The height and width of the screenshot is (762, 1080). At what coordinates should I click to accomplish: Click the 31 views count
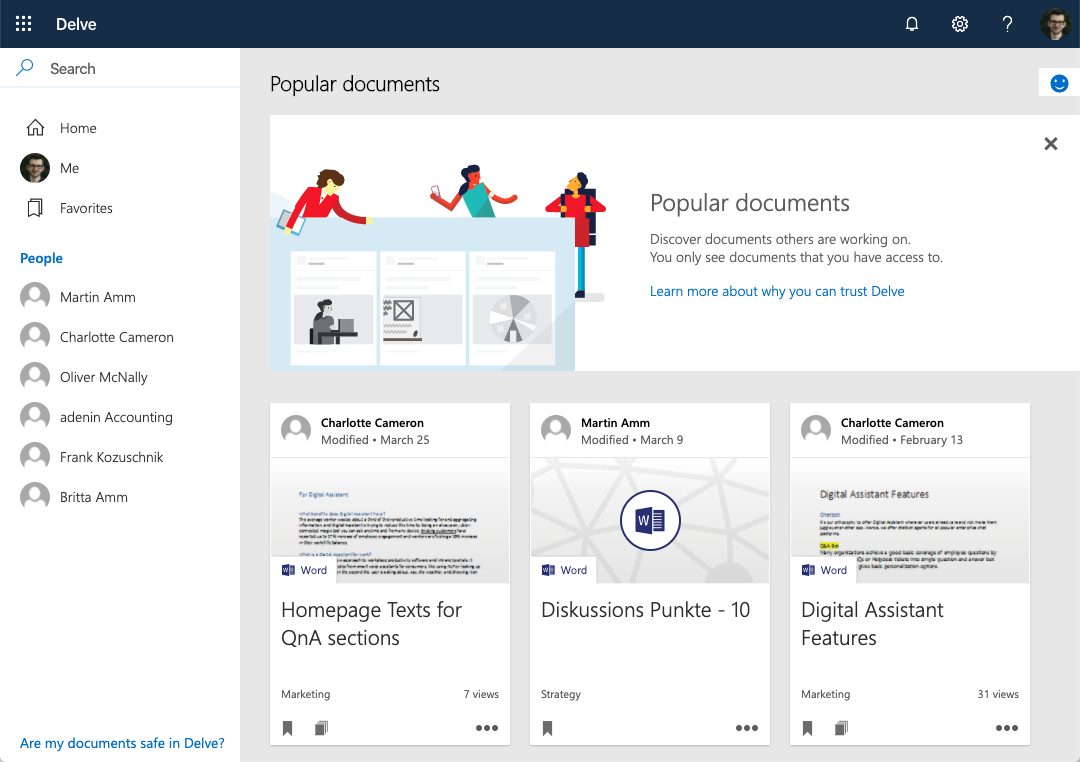(998, 694)
